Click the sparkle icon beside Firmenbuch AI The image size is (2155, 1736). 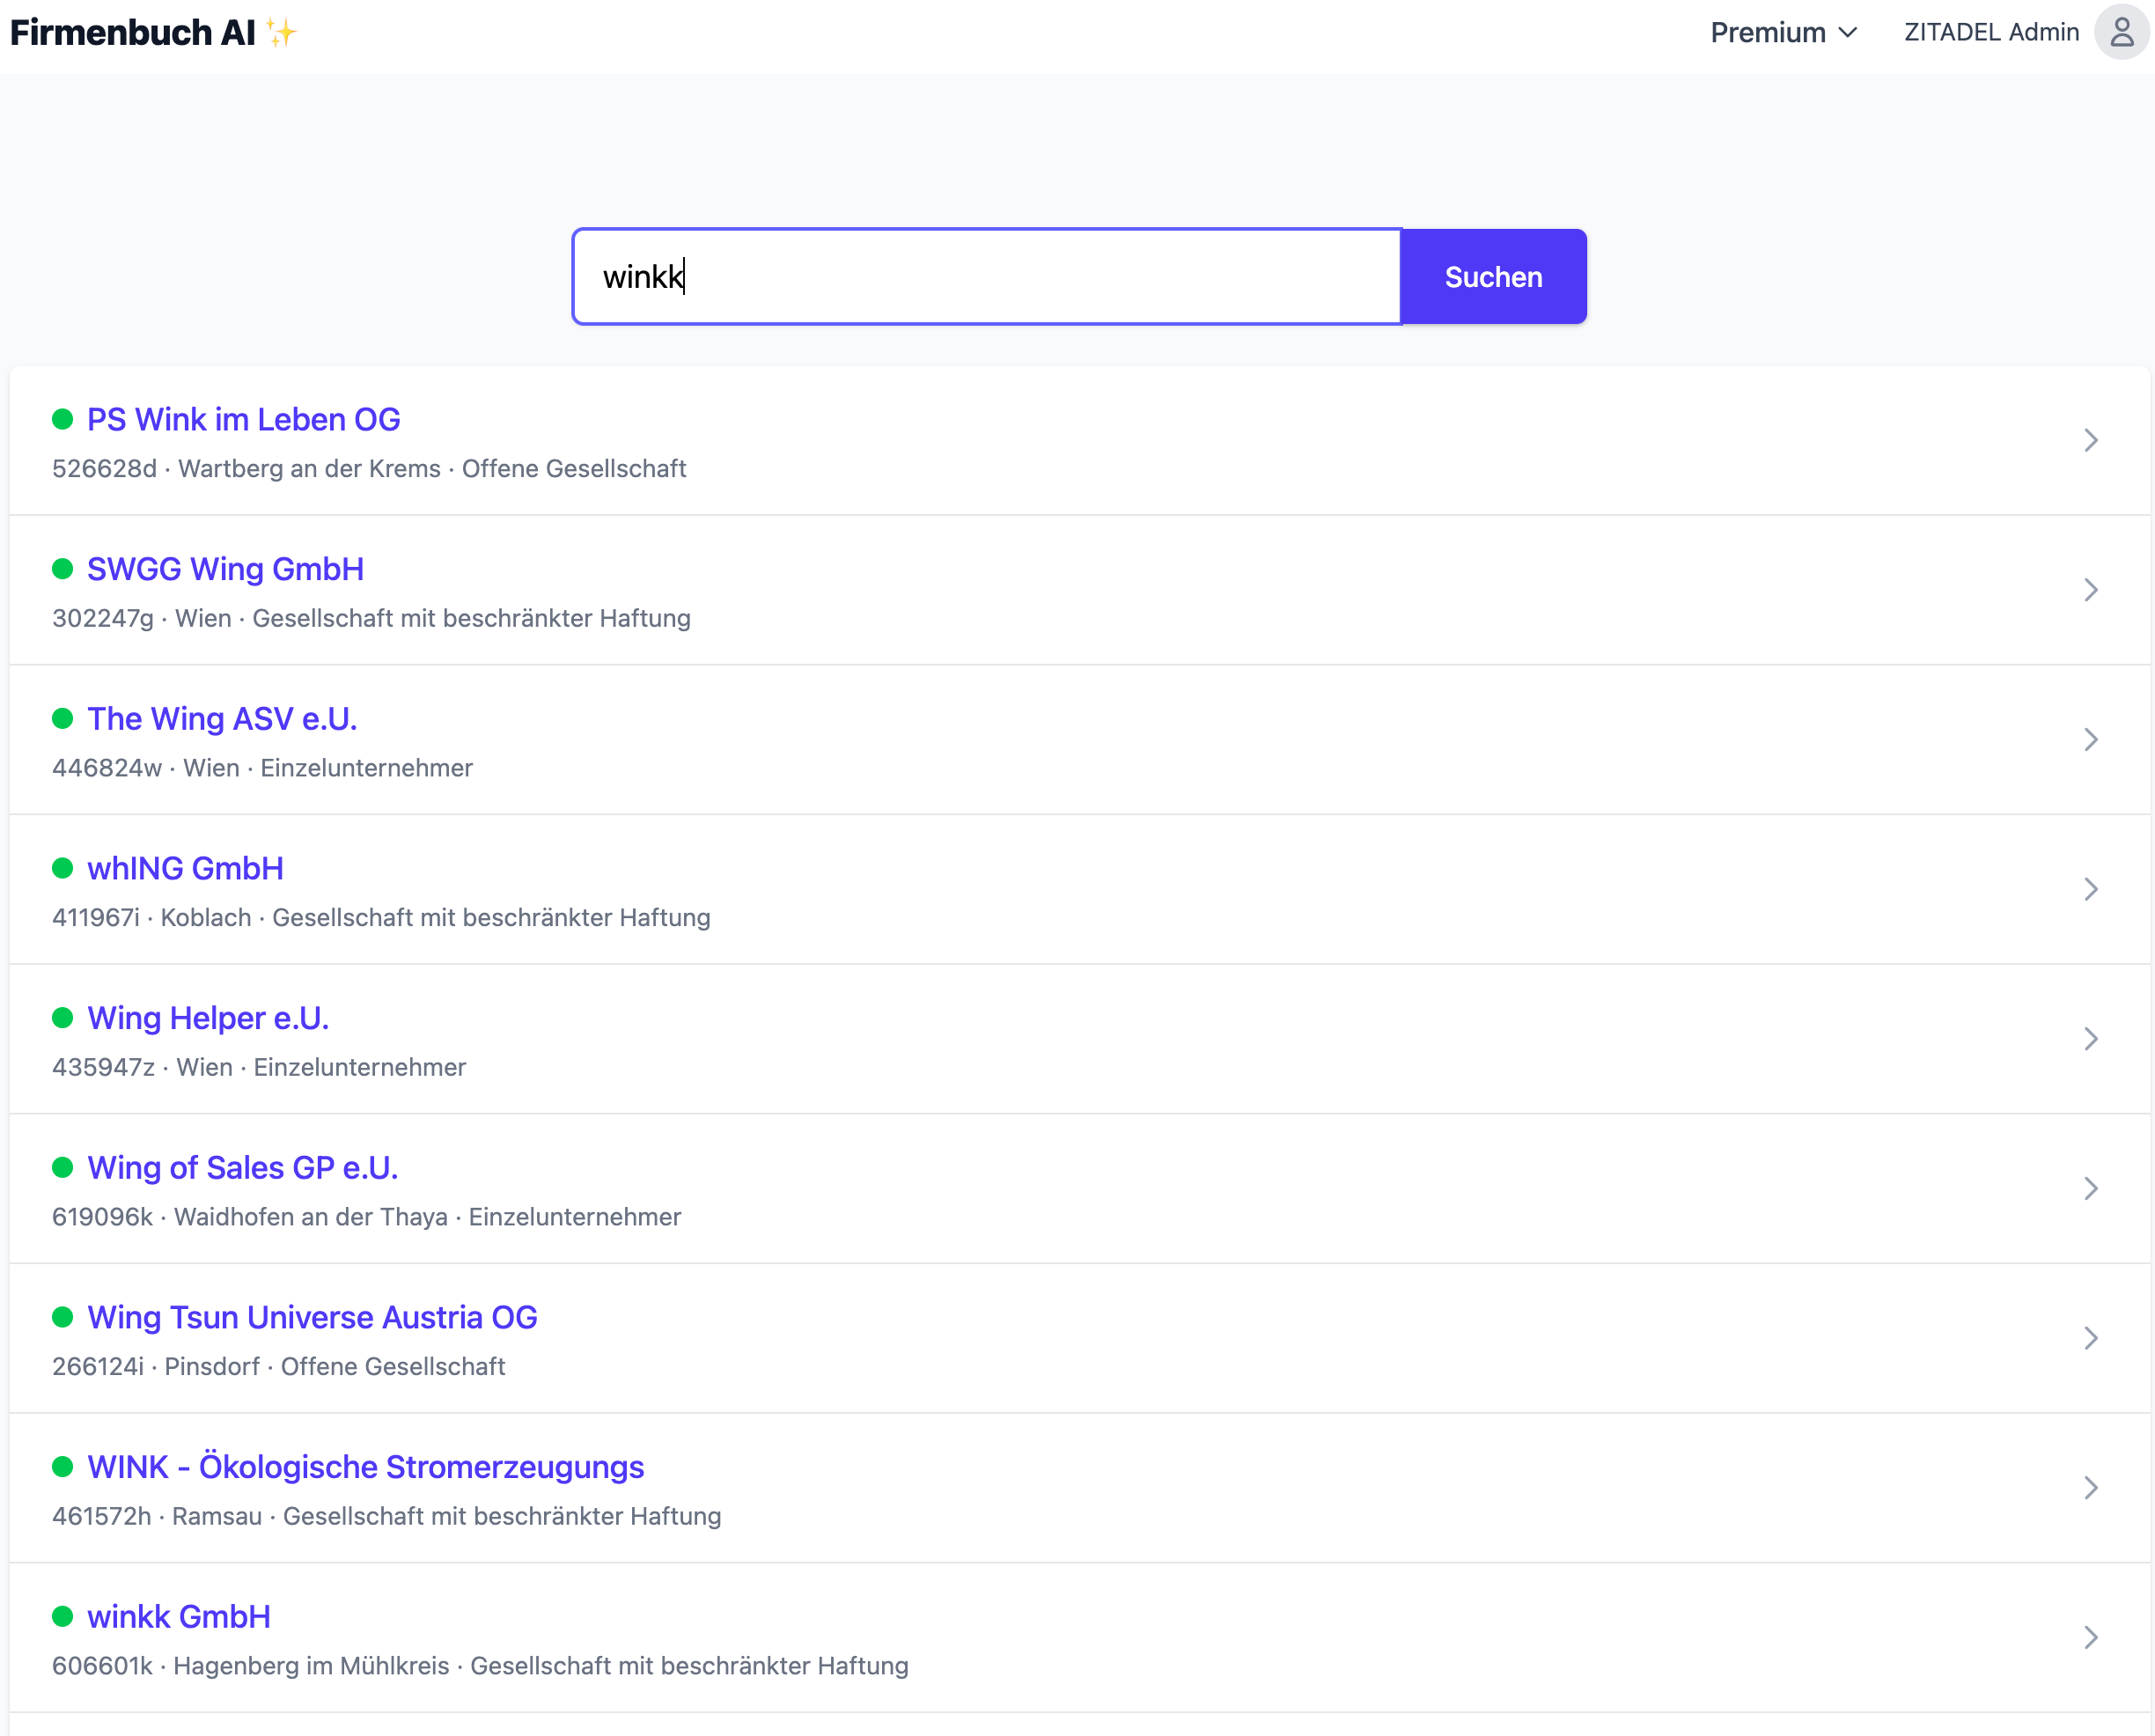(x=282, y=33)
